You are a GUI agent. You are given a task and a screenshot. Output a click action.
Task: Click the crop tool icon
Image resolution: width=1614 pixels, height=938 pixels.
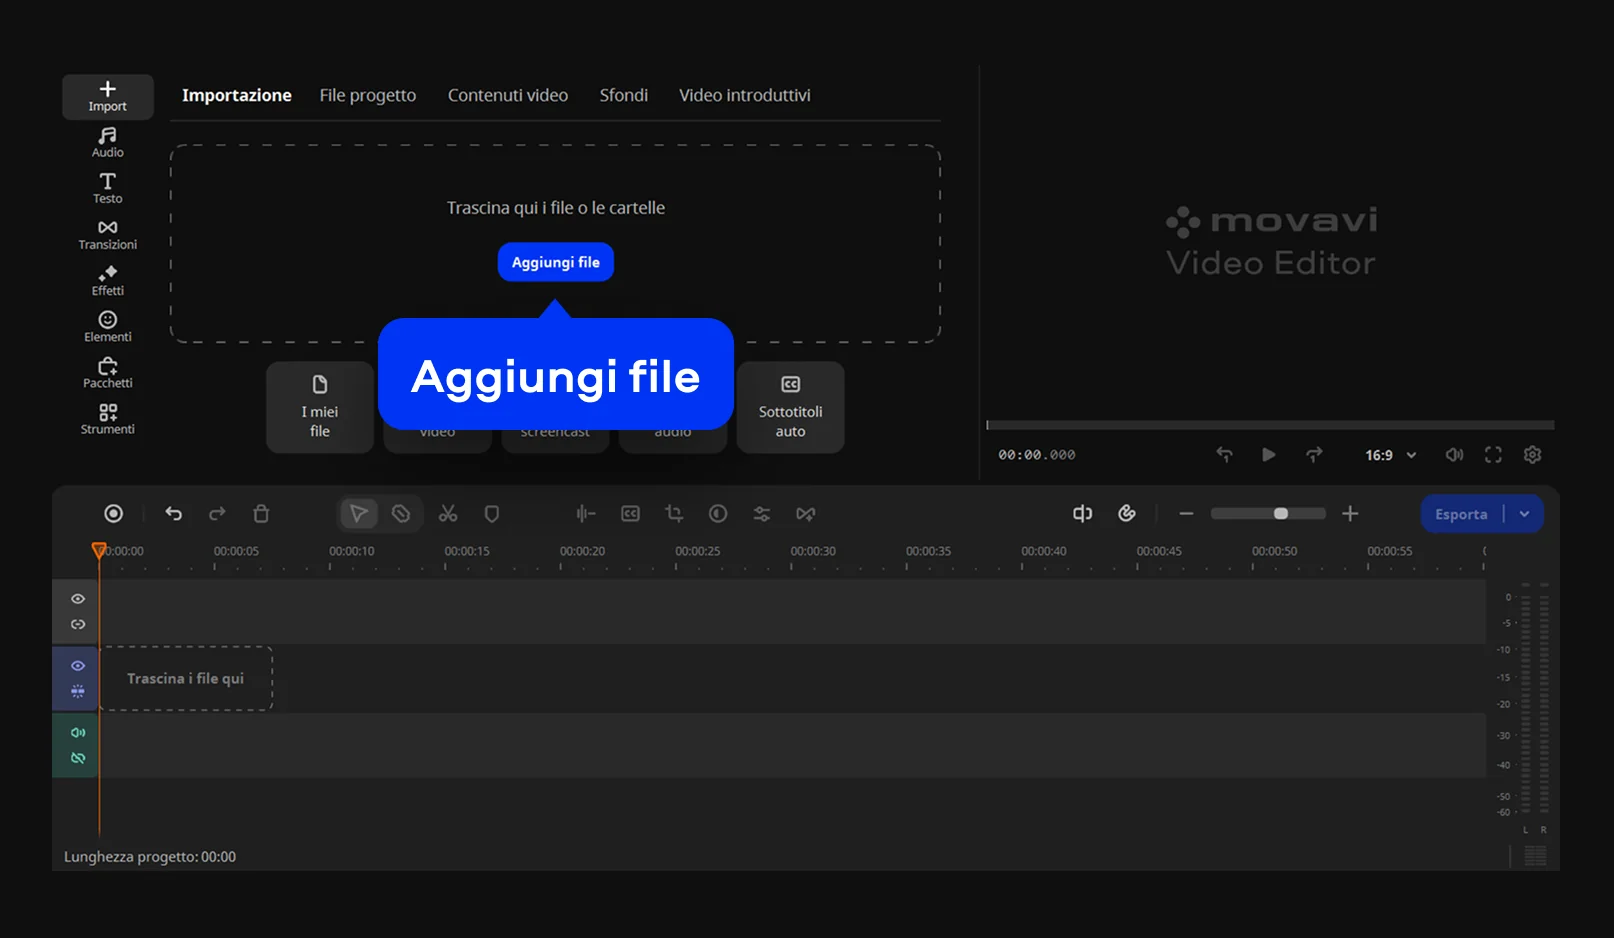click(x=674, y=514)
